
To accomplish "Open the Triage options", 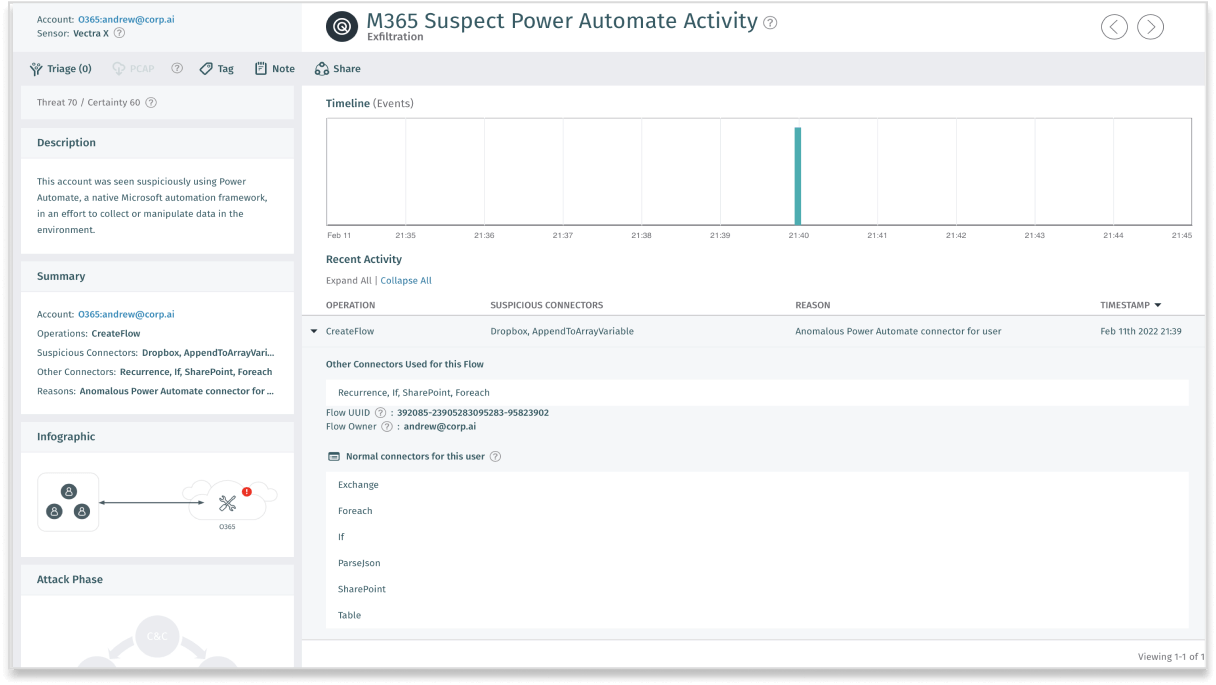I will pyautogui.click(x=60, y=68).
